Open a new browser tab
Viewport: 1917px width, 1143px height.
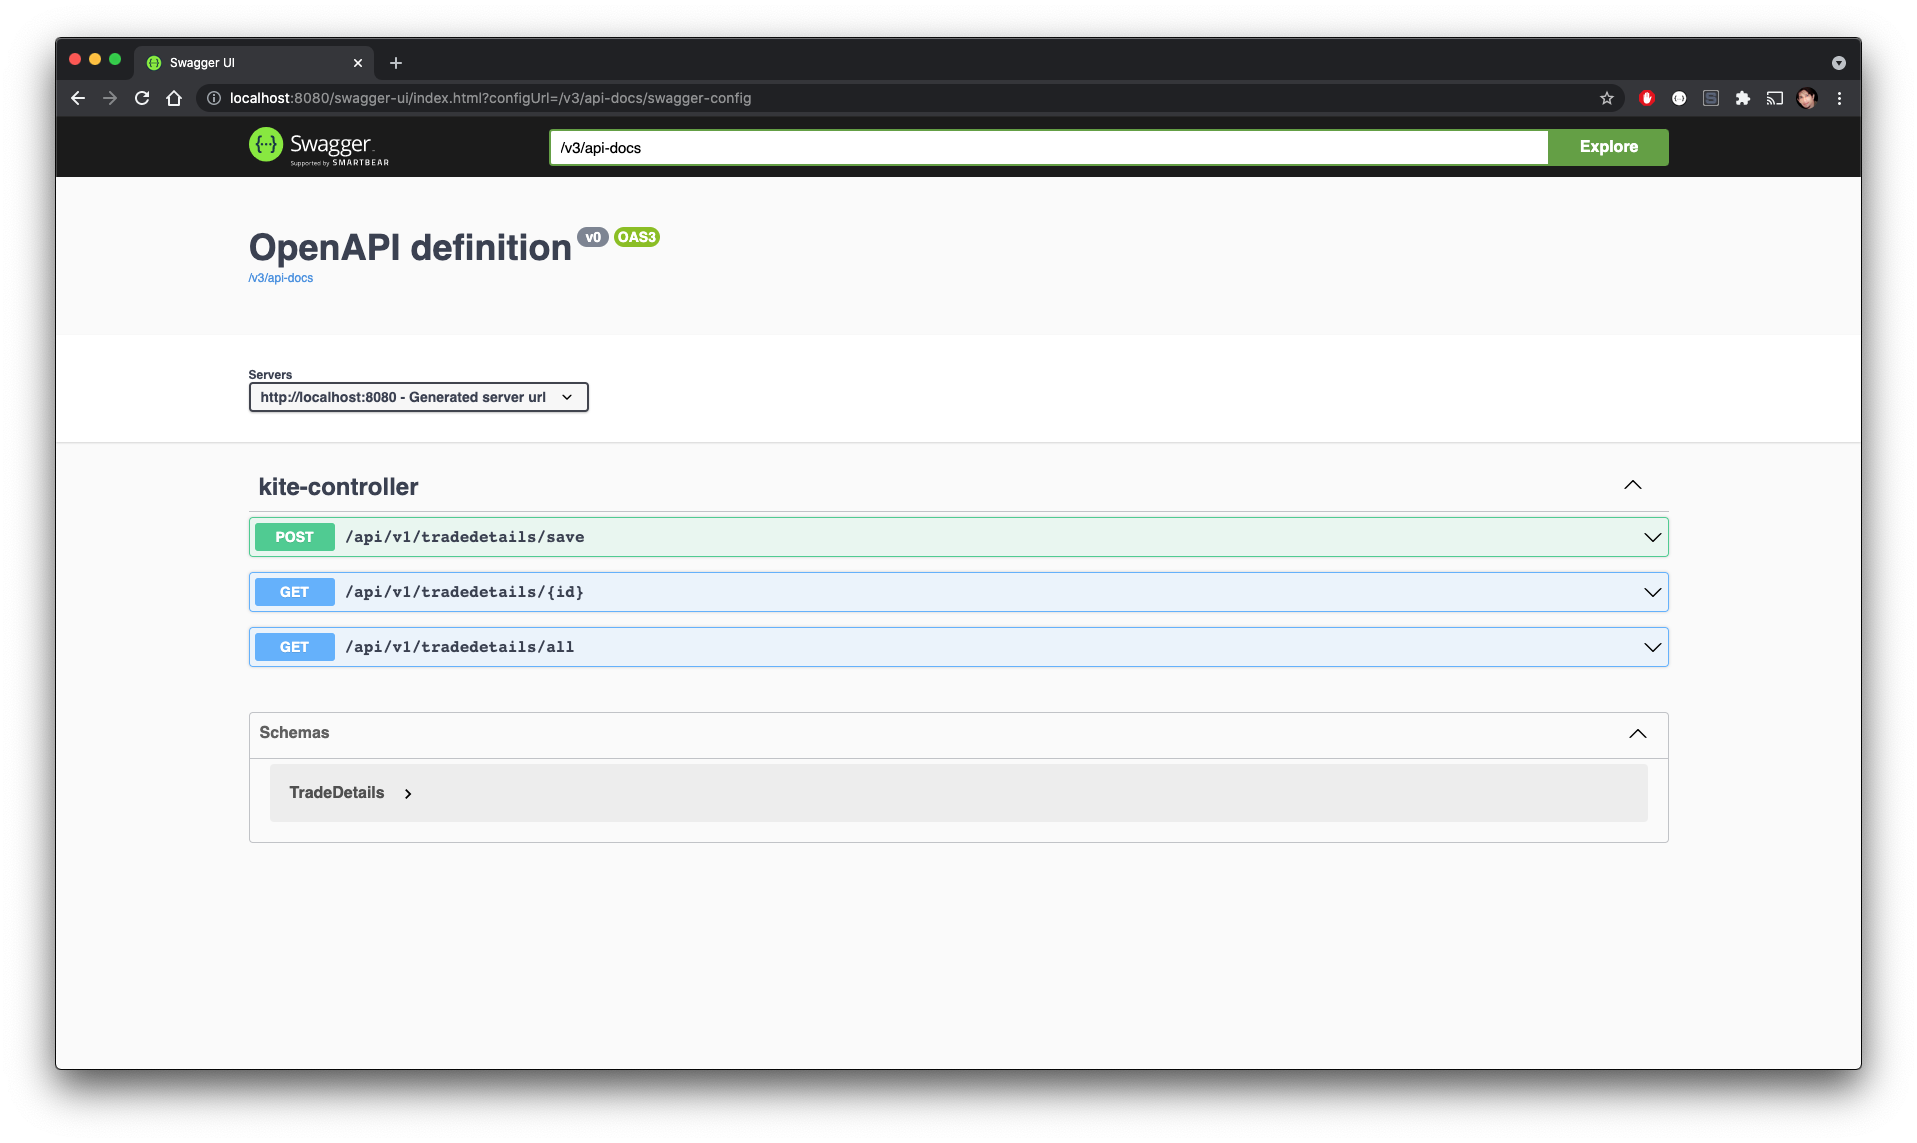pyautogui.click(x=396, y=63)
